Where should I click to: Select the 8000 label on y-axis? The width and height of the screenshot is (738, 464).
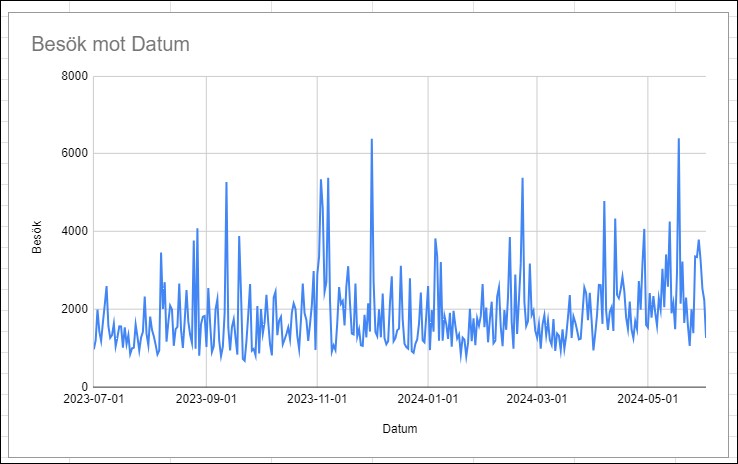tap(75, 76)
